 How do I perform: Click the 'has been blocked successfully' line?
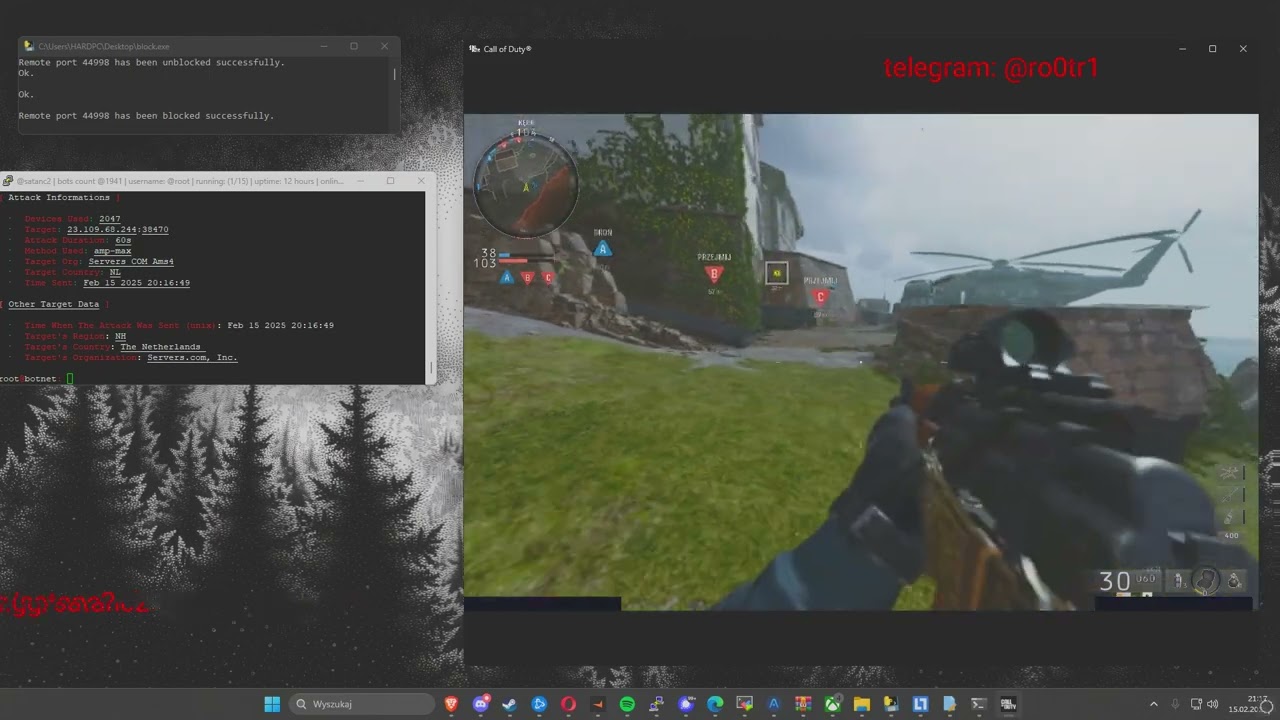point(146,116)
